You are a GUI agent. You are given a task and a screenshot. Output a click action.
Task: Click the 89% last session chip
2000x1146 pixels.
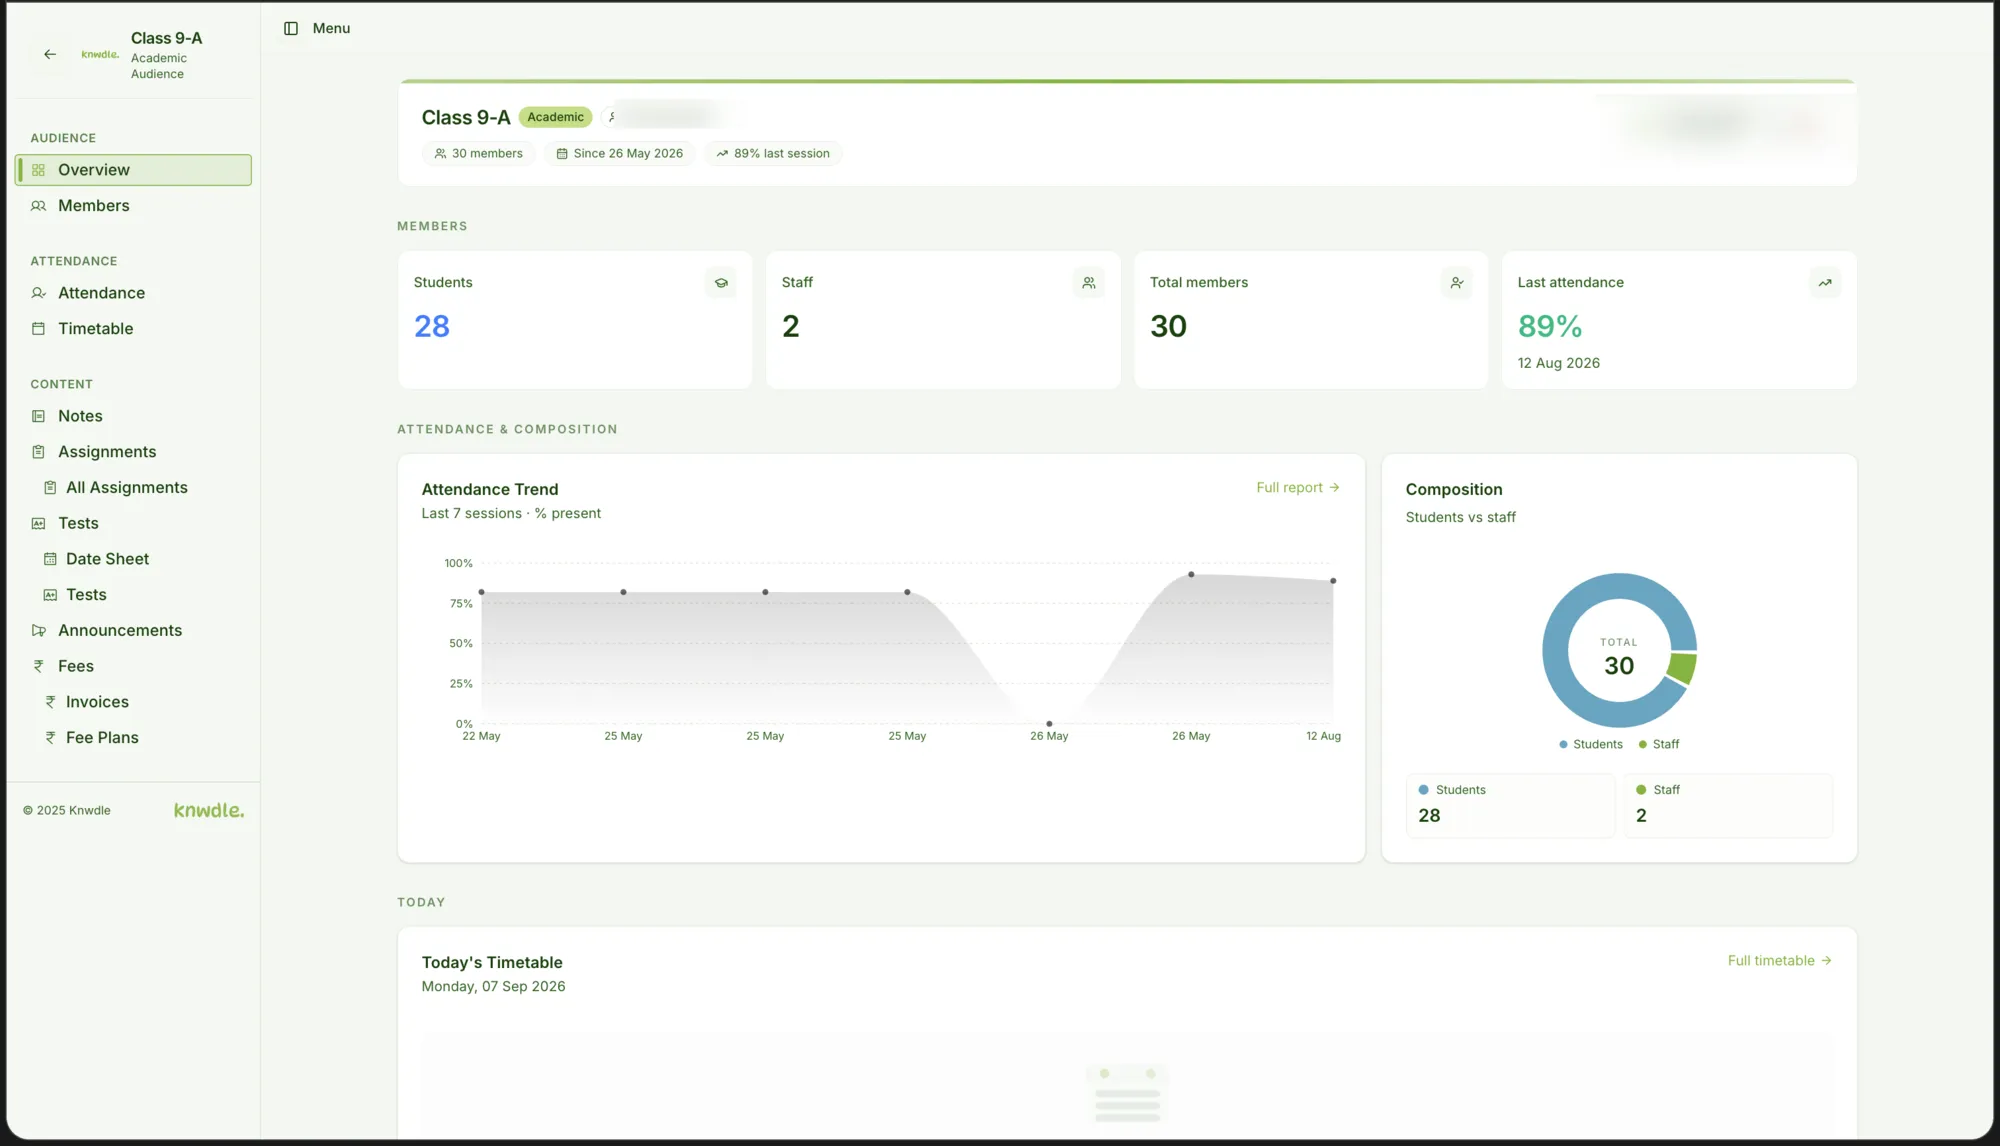(x=773, y=154)
